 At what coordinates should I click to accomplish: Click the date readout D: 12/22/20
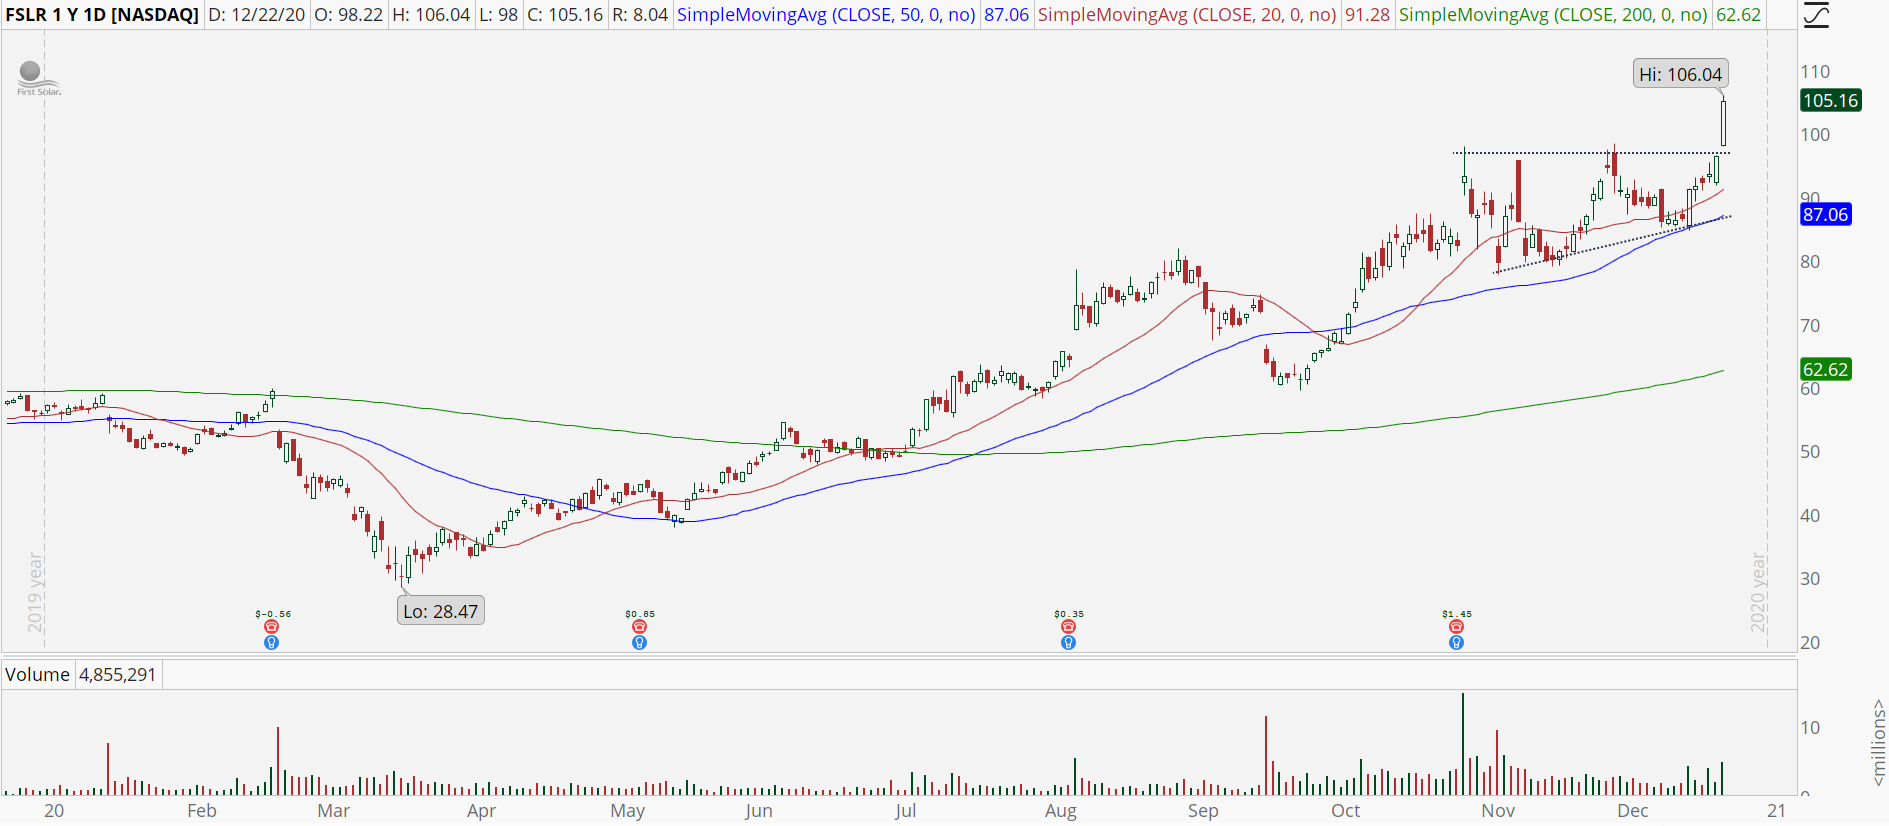[257, 15]
